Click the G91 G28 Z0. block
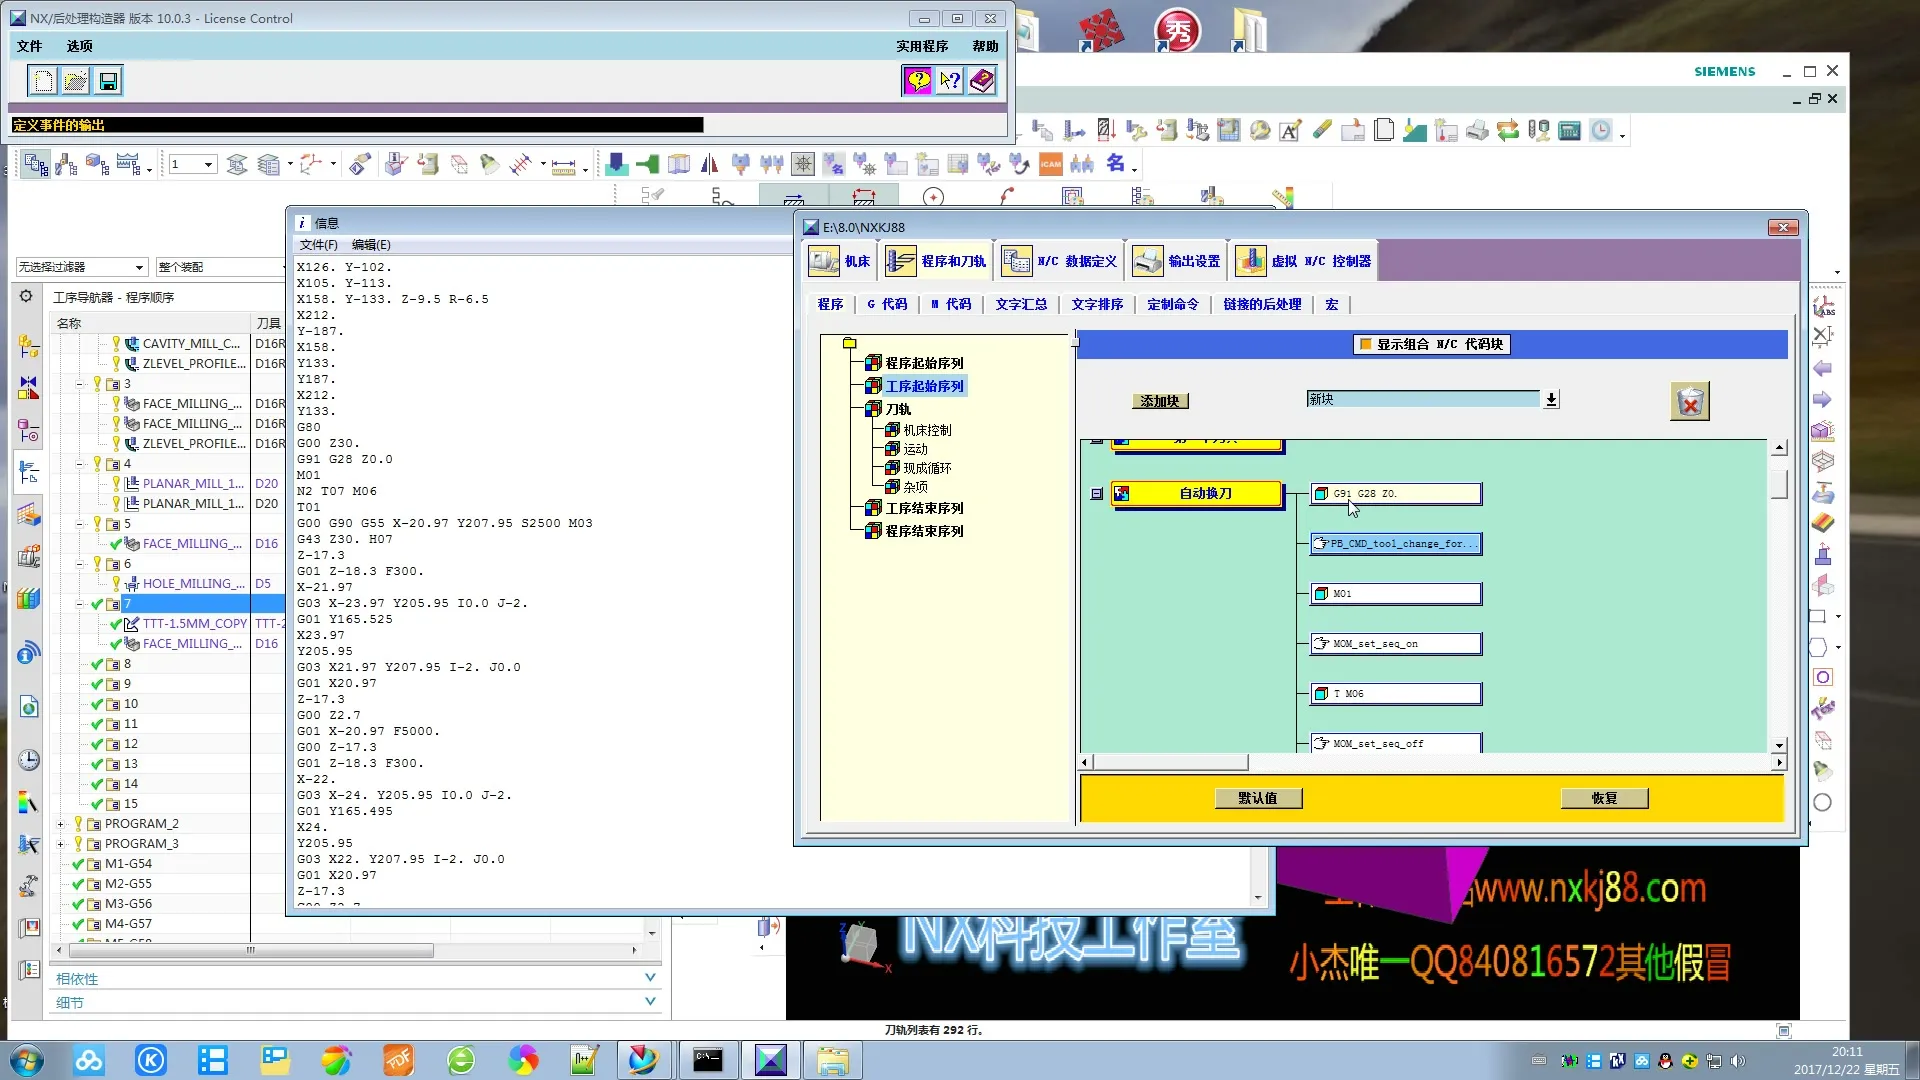 point(1396,494)
